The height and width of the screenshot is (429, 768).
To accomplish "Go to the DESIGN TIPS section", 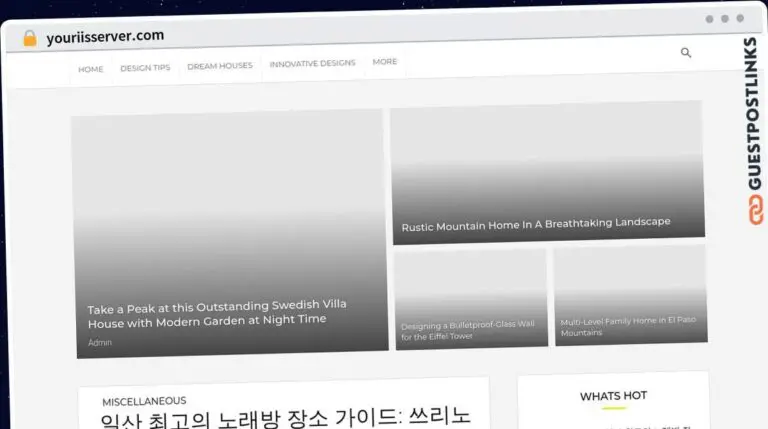I will (145, 68).
